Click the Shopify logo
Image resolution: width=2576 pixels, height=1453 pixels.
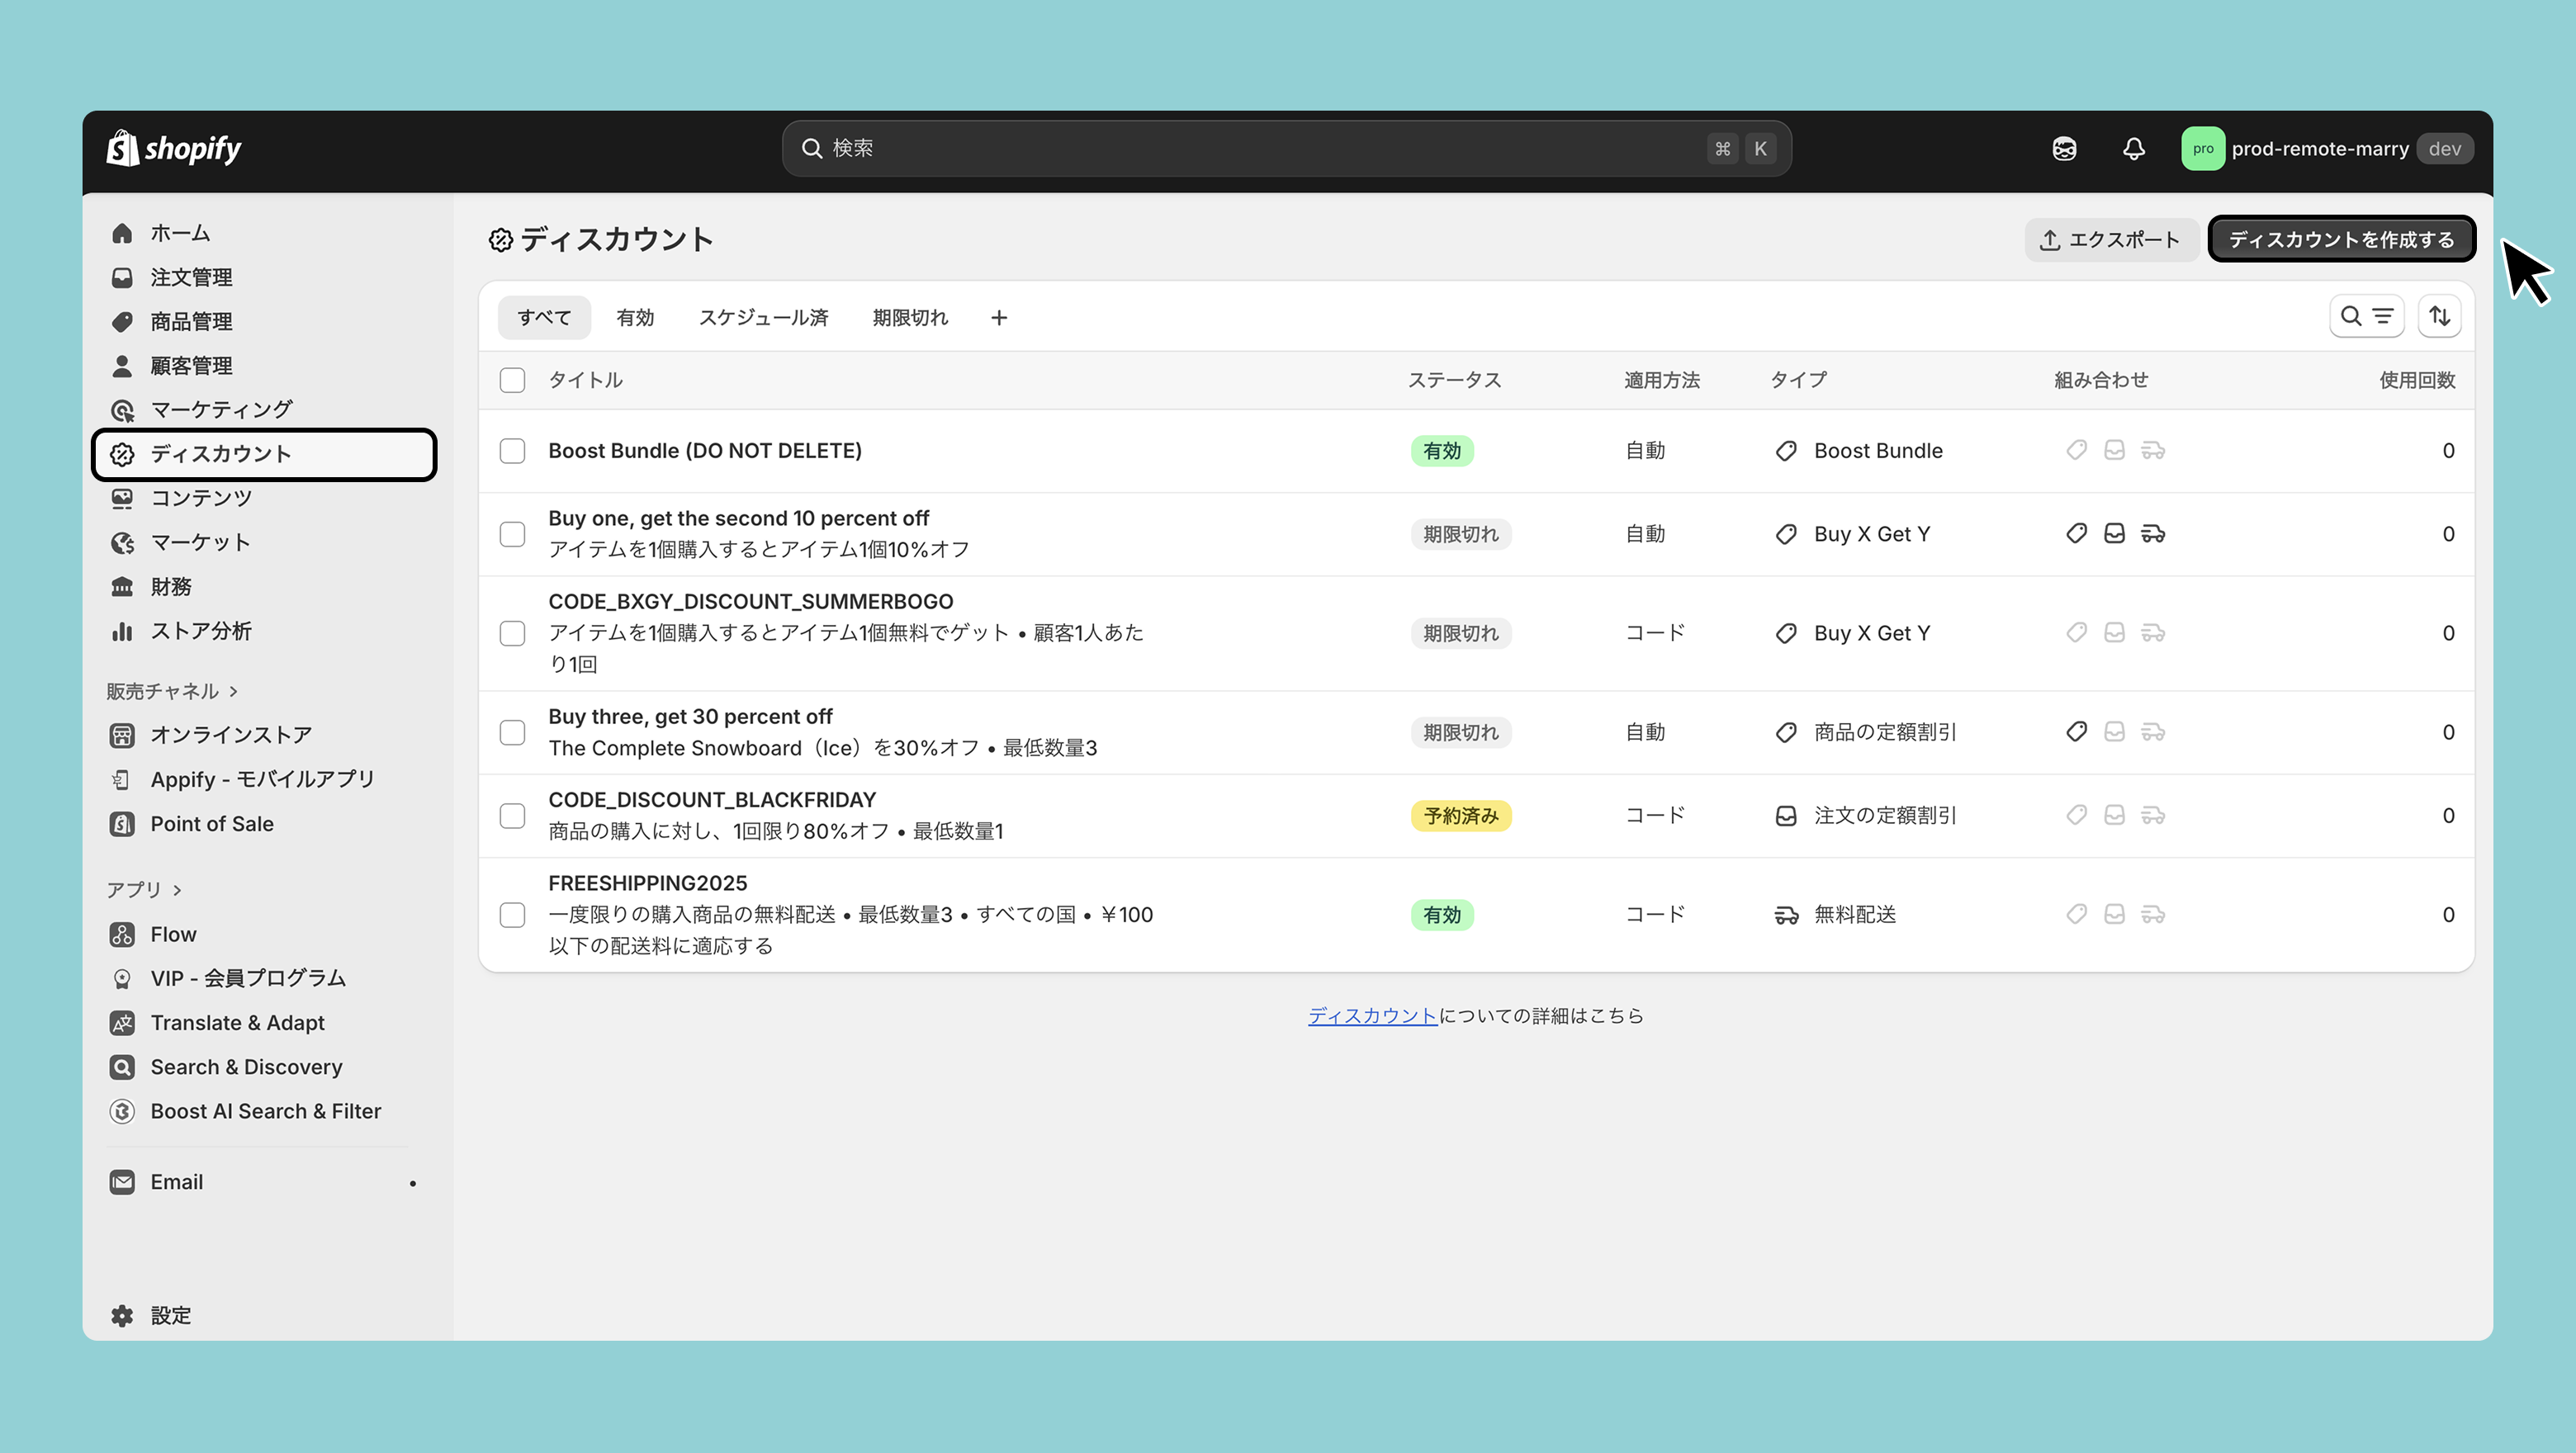point(174,148)
